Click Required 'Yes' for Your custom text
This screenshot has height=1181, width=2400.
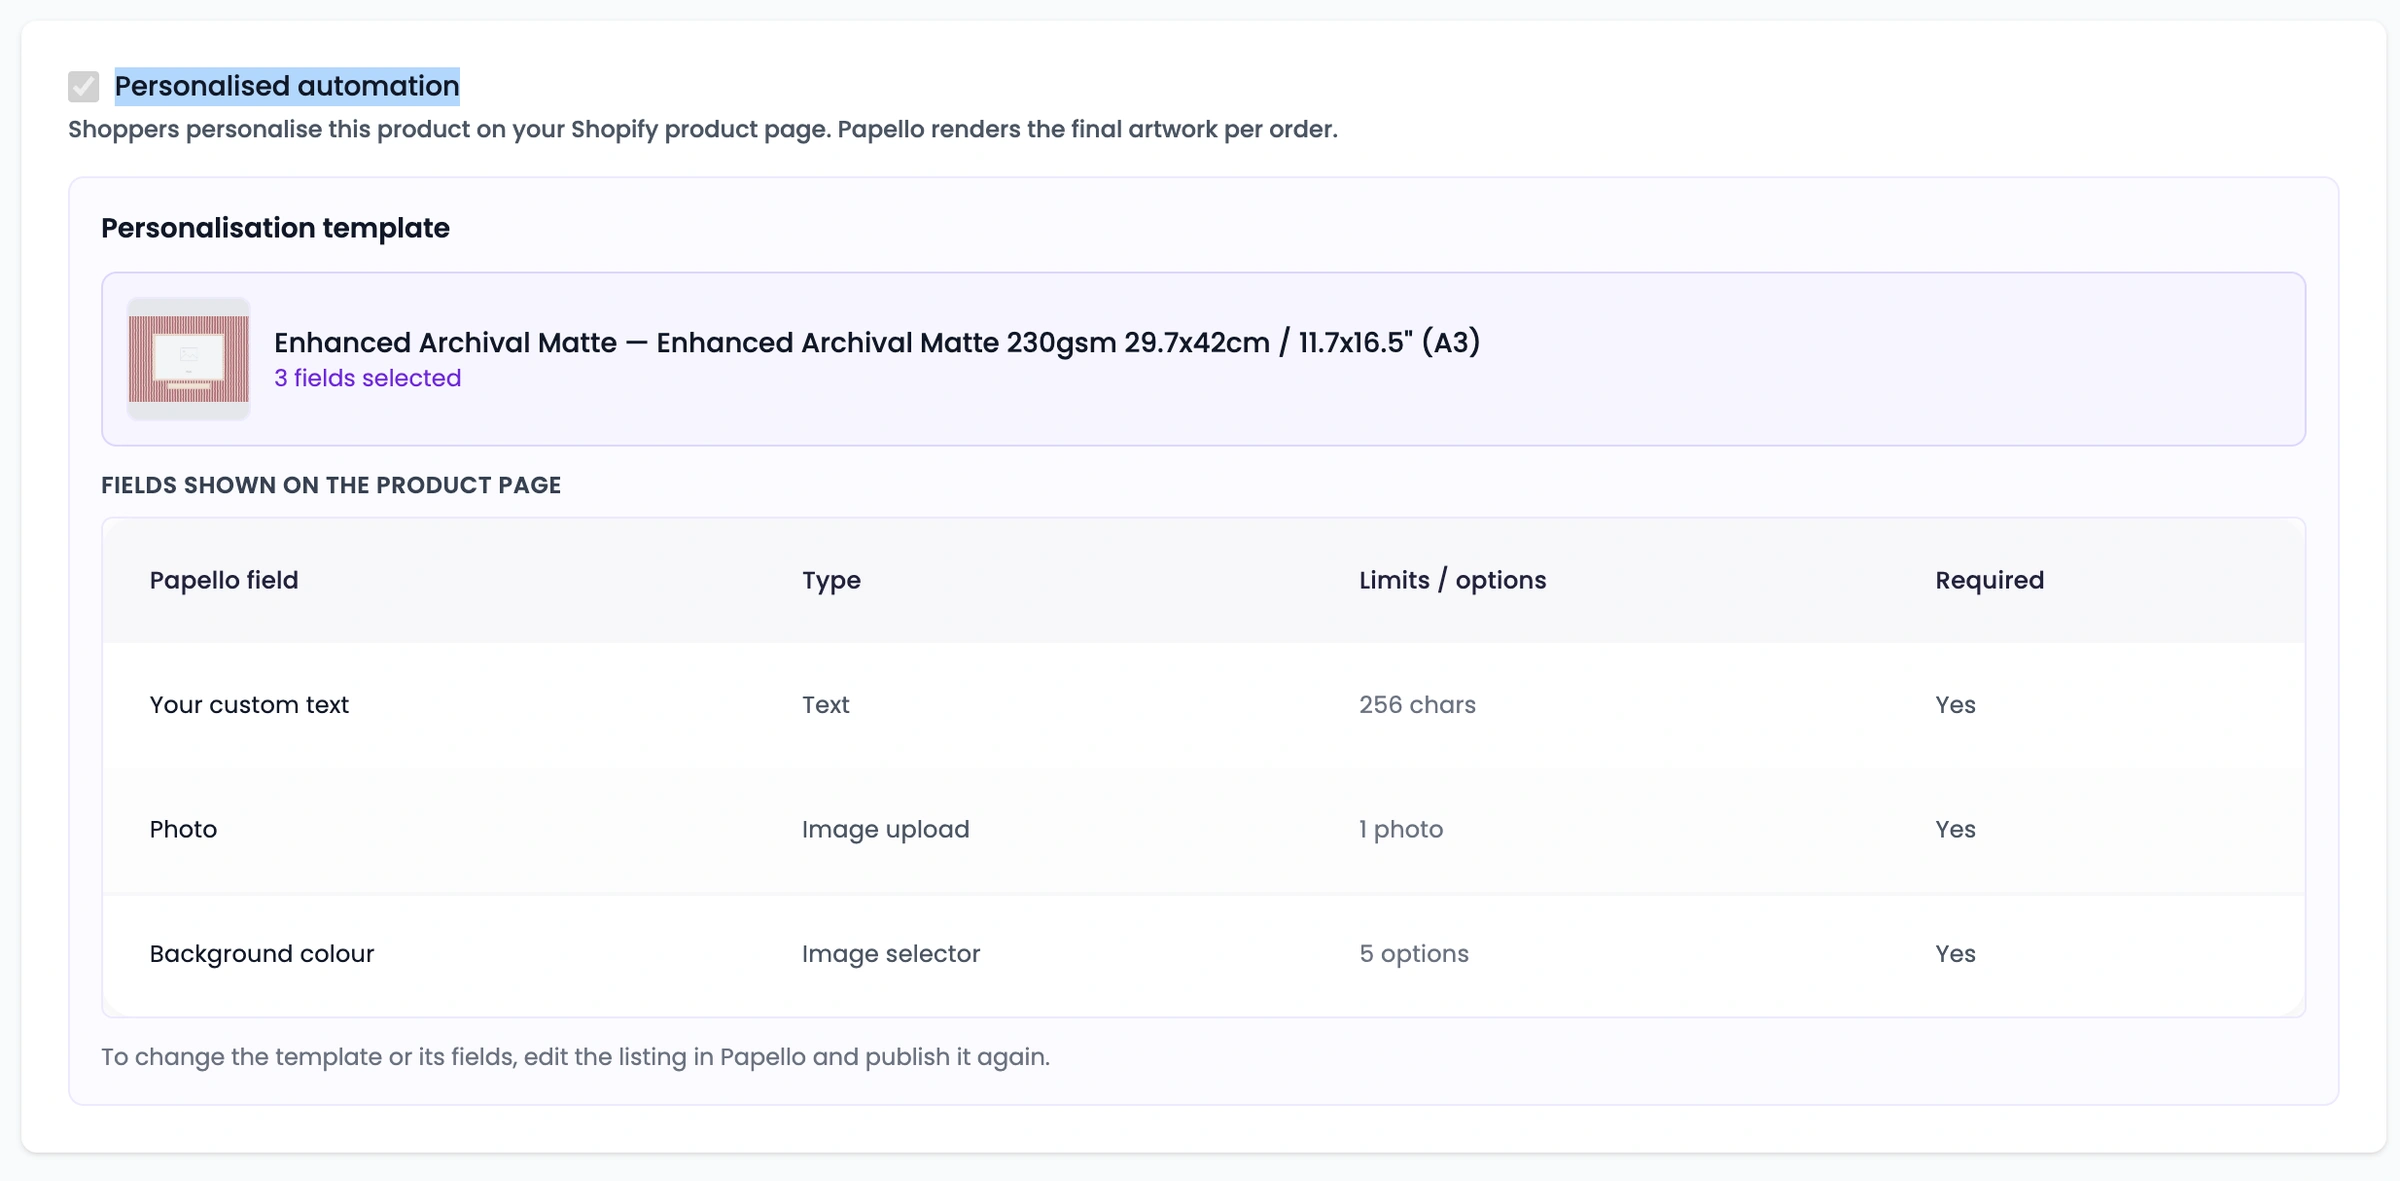[x=1955, y=705]
